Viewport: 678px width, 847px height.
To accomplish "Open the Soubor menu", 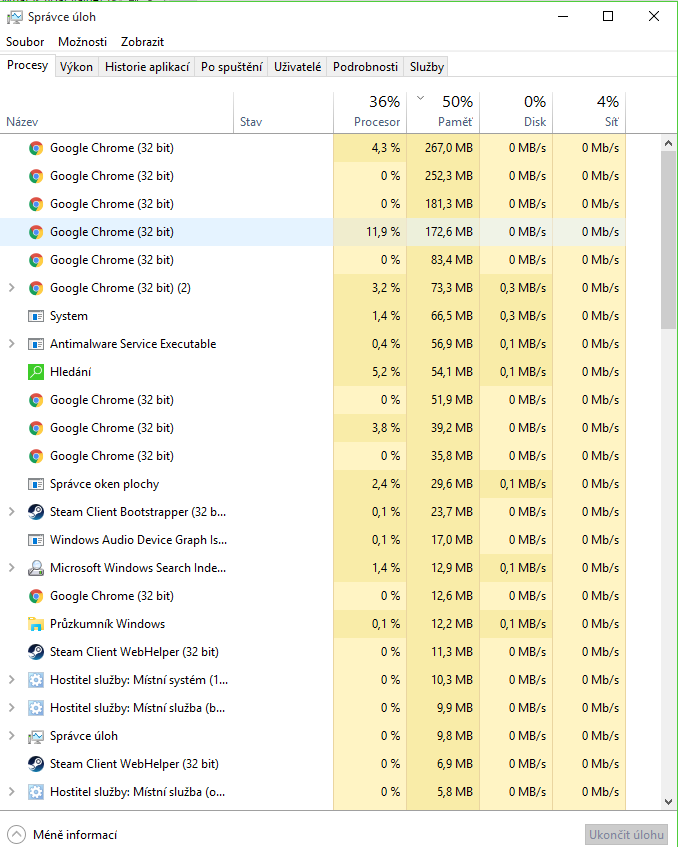I will 25,42.
